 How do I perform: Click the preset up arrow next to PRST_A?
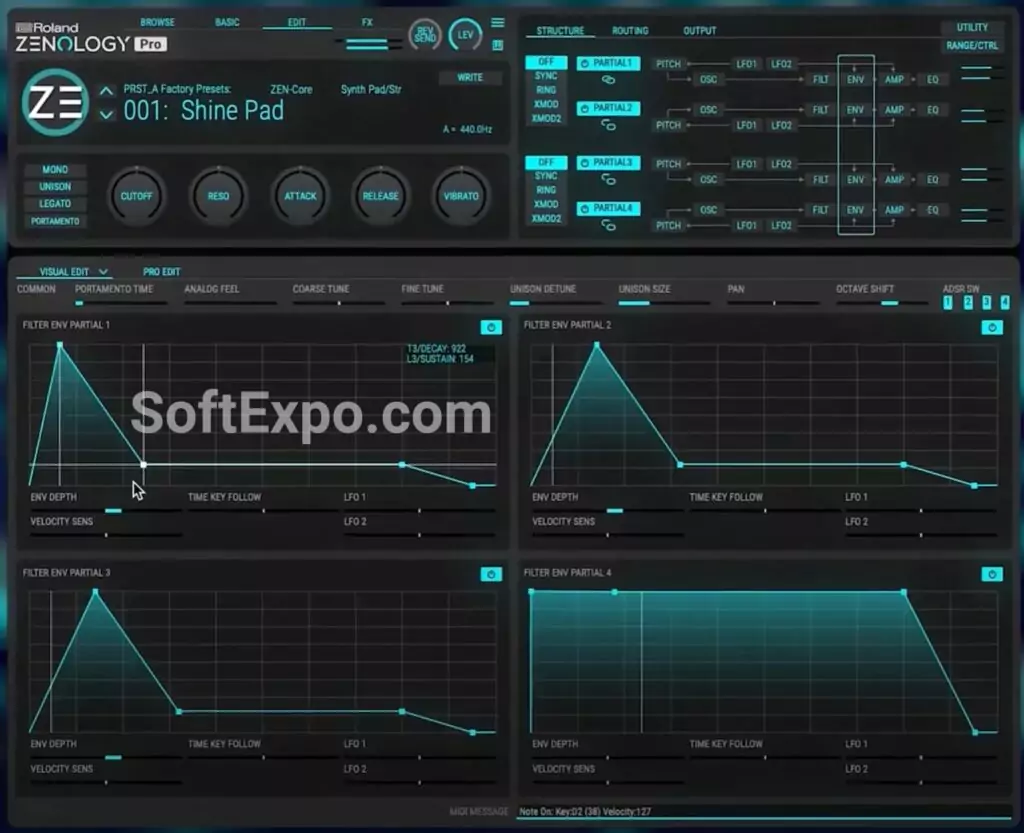105,90
